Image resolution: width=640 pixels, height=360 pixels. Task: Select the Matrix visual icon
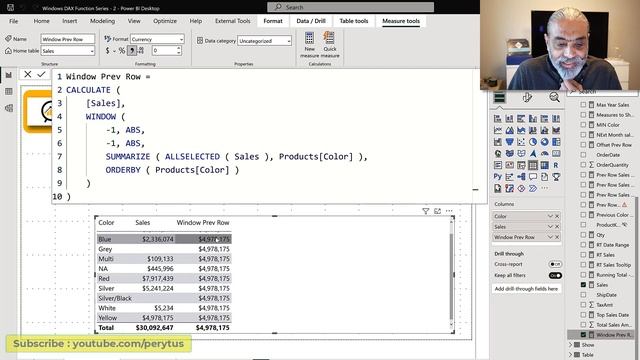pos(544,165)
